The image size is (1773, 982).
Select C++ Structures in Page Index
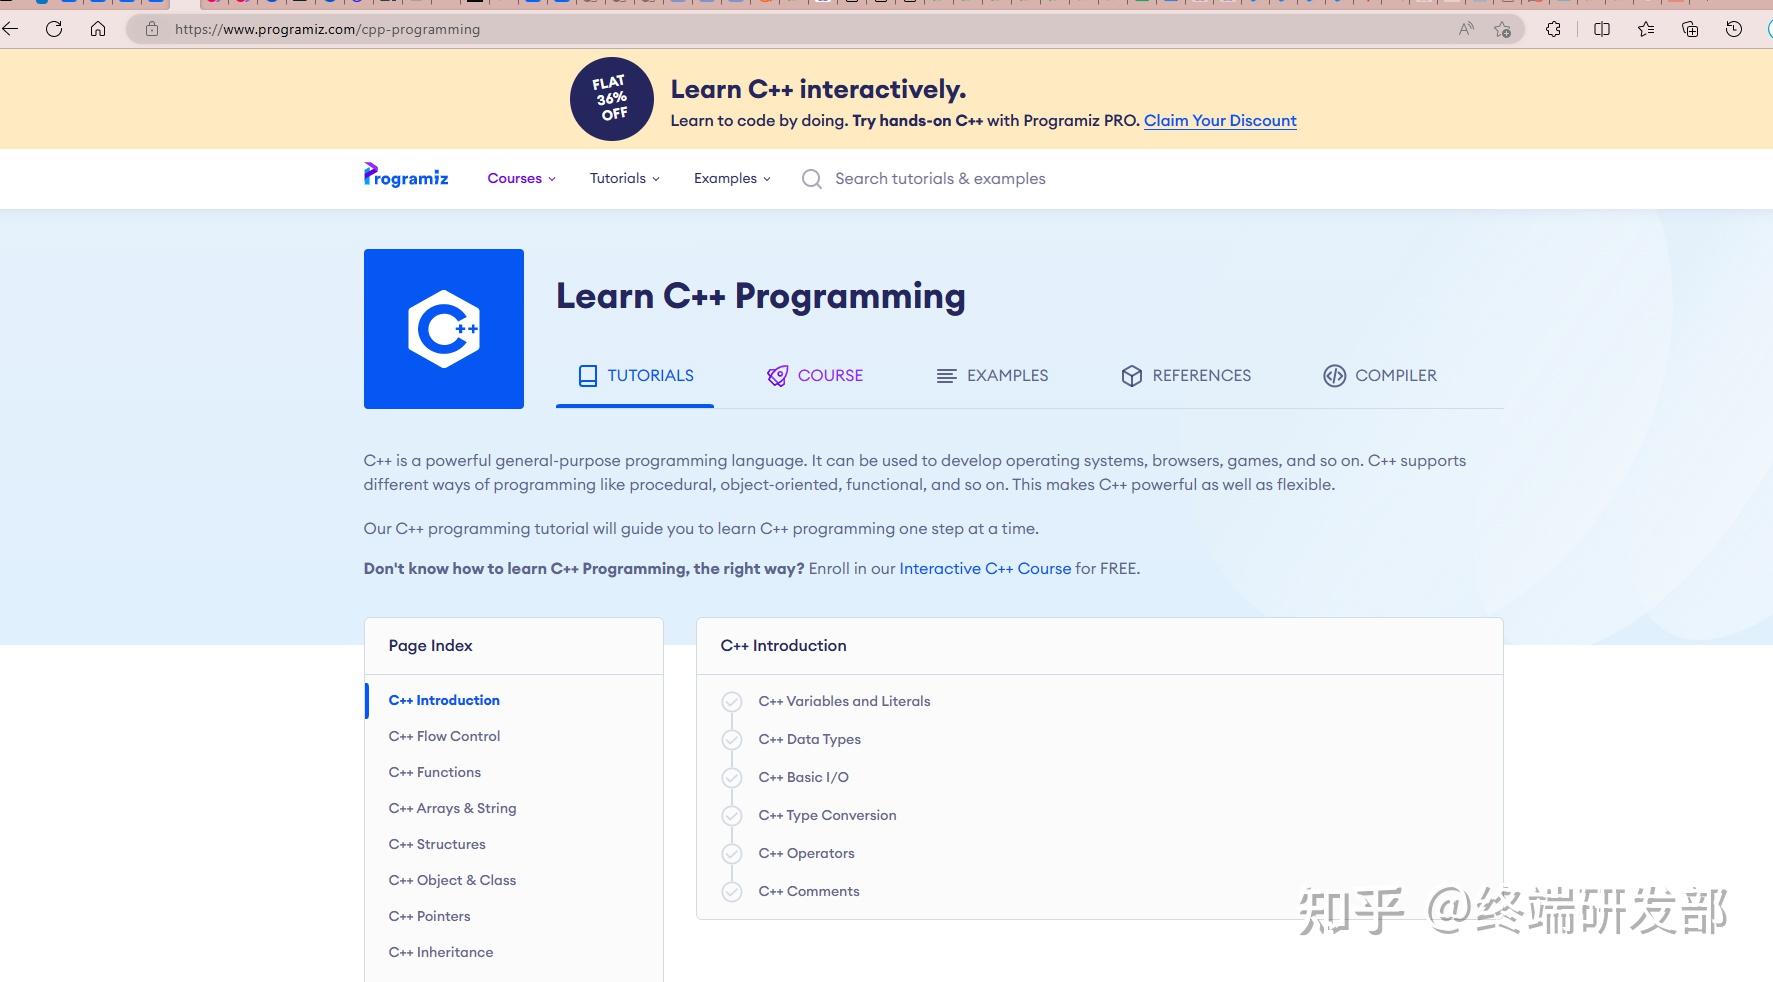437,844
